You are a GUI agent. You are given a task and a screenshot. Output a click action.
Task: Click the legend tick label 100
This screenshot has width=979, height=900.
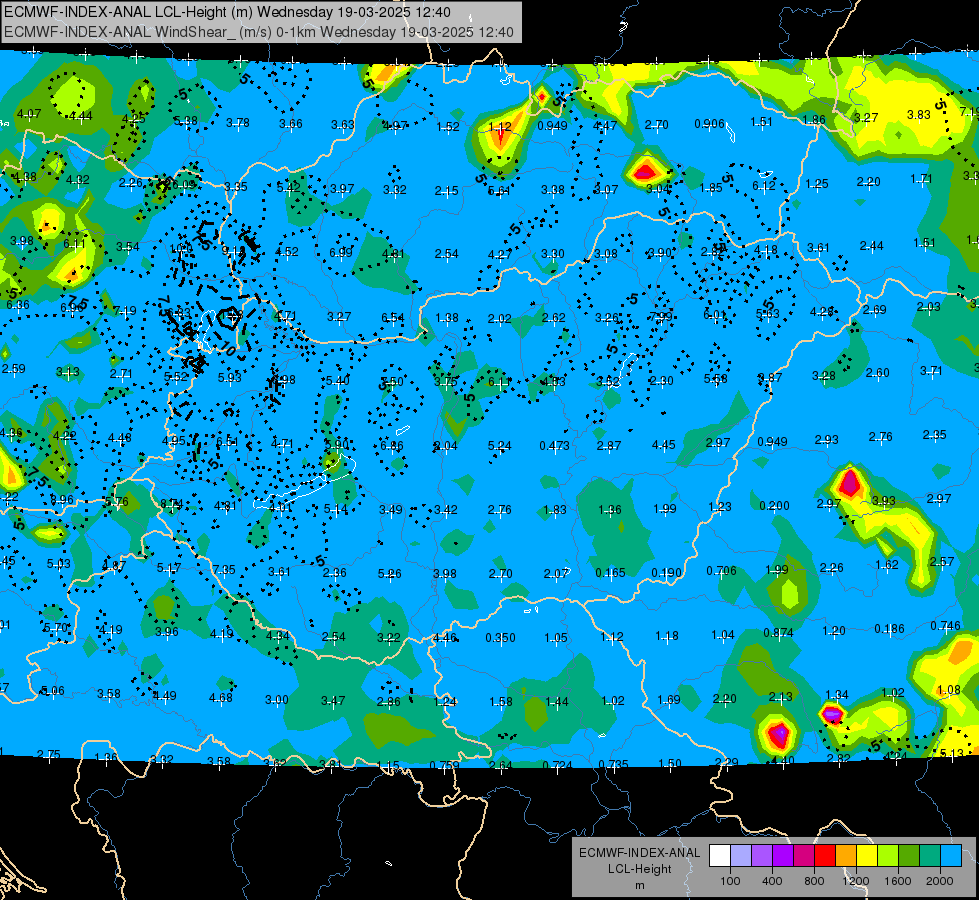pyautogui.click(x=730, y=881)
